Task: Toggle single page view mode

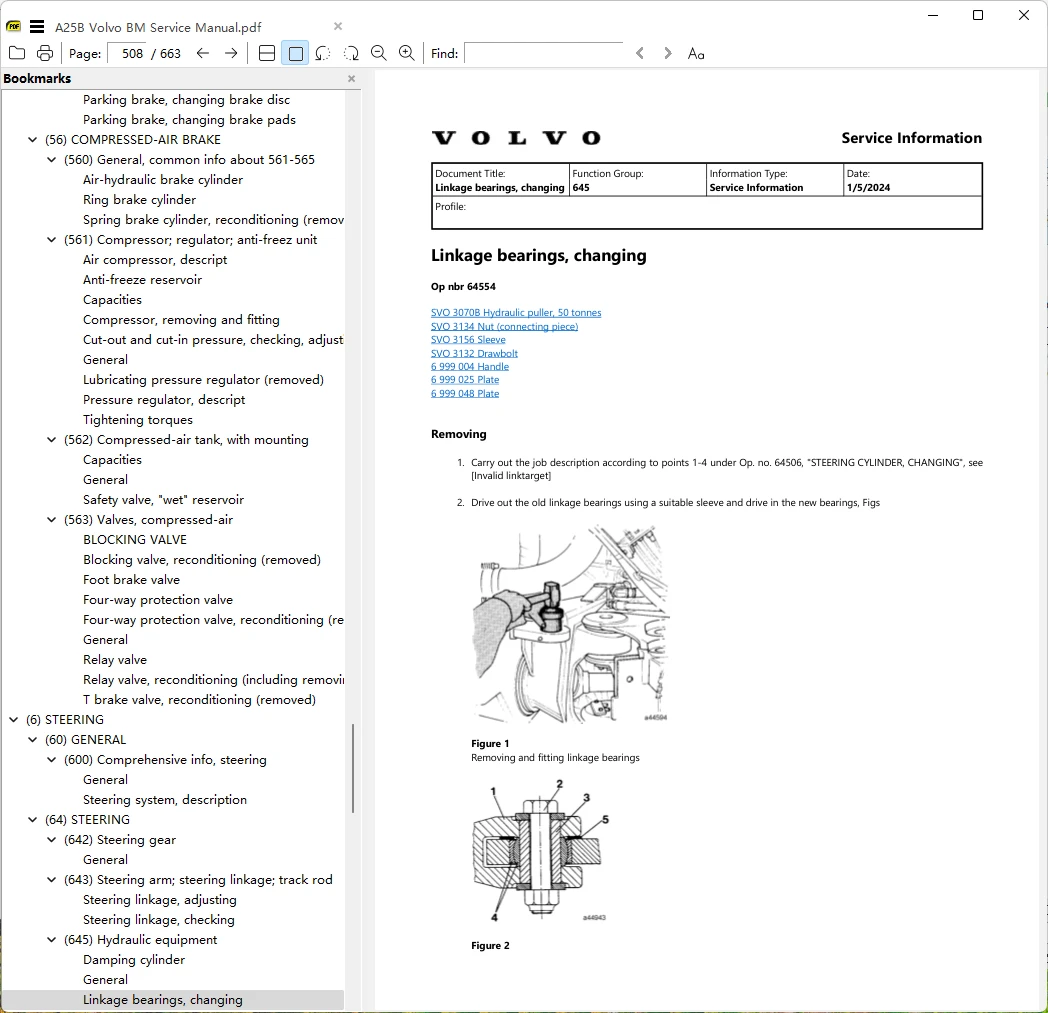Action: (295, 53)
